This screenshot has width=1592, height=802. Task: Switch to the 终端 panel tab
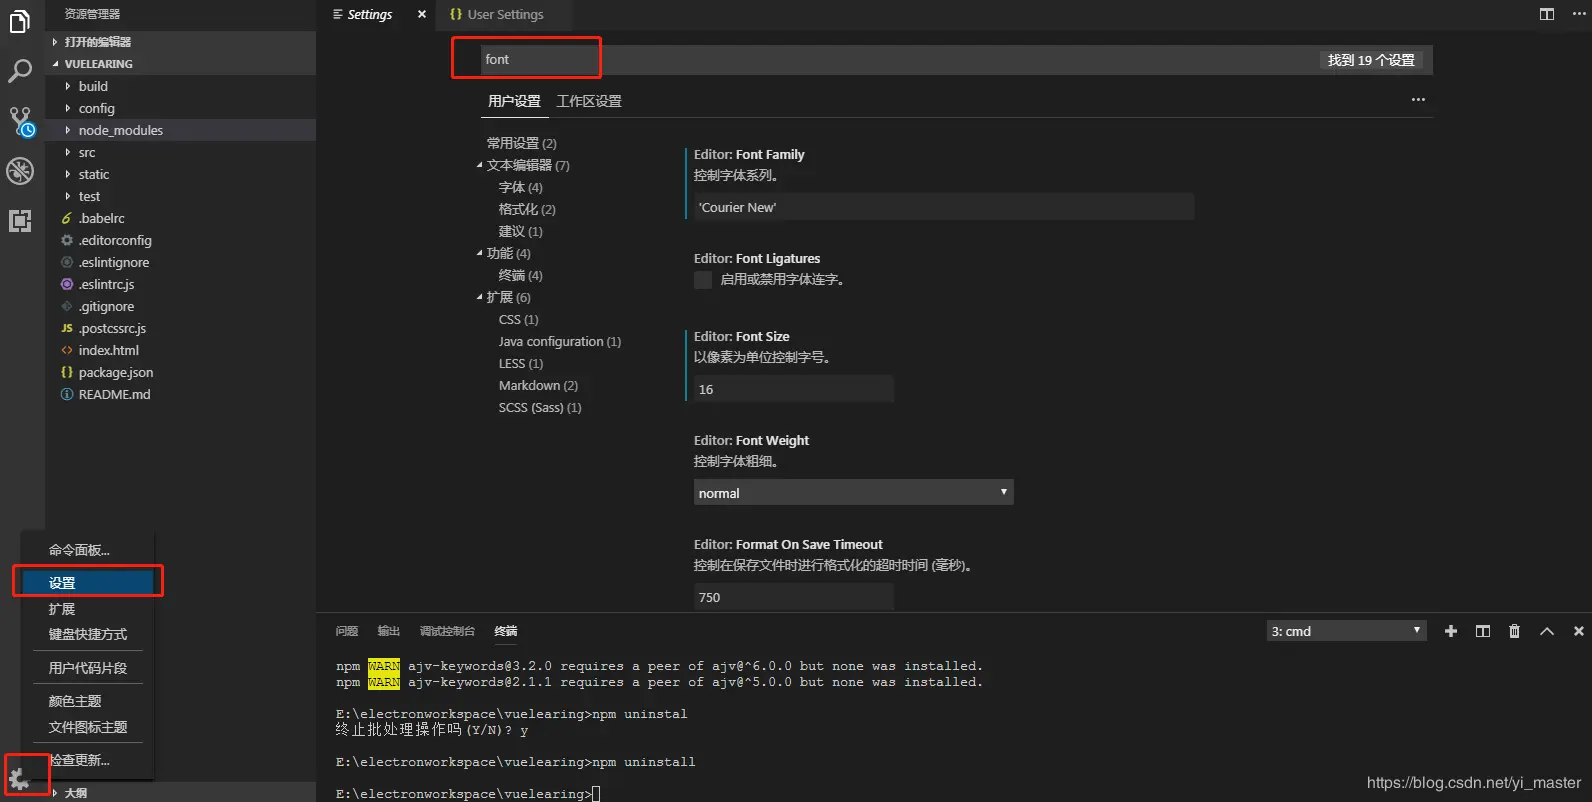coord(506,631)
